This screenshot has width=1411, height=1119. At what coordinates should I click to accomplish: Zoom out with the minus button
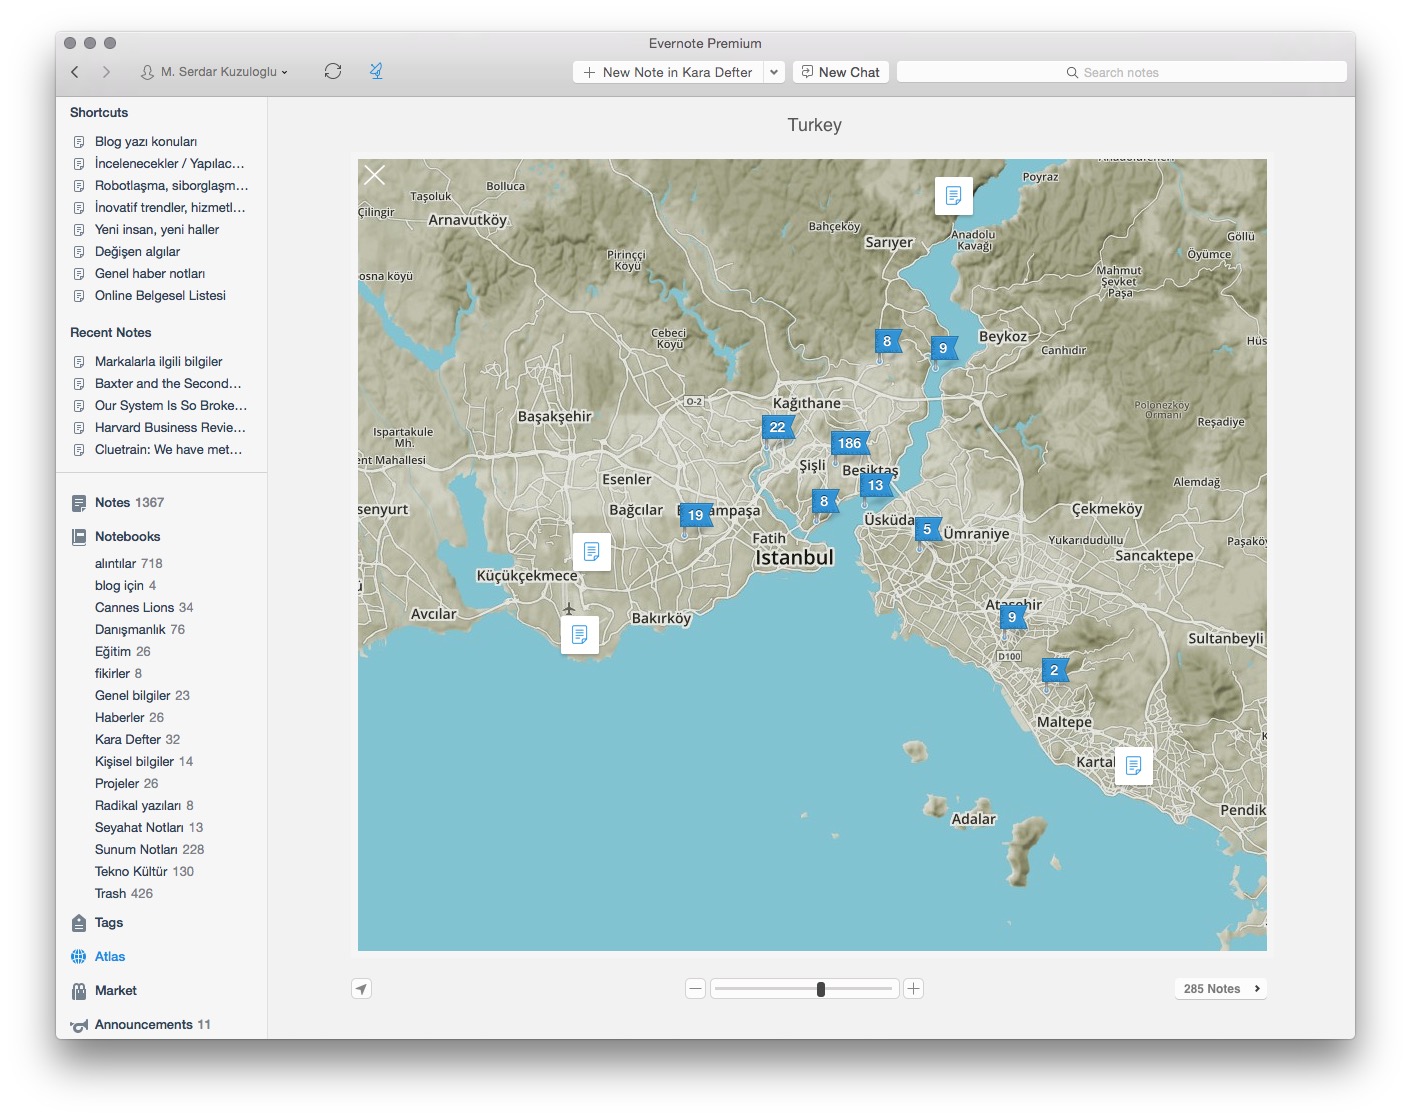pyautogui.click(x=696, y=989)
